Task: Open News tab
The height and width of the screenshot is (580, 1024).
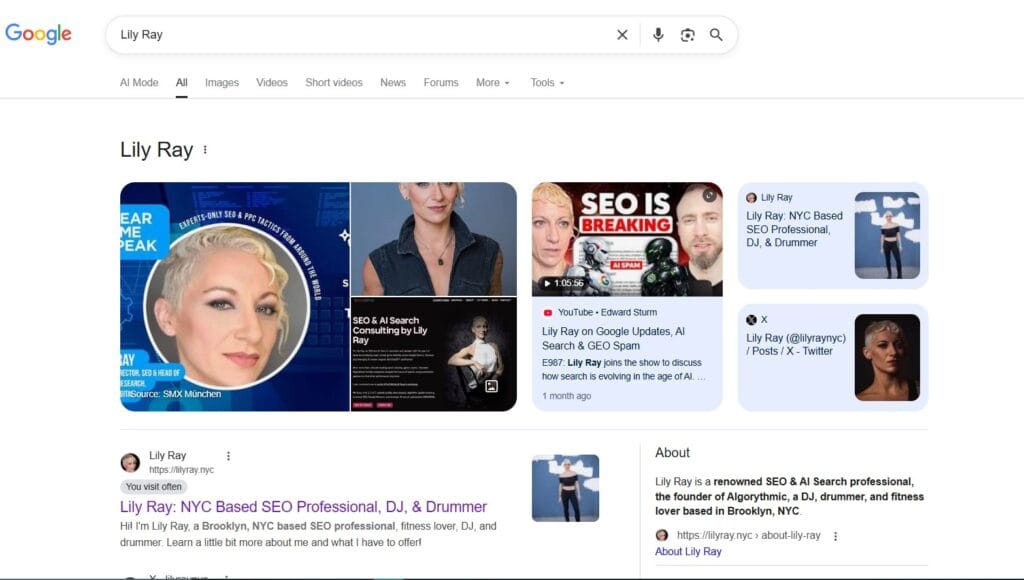Action: click(x=393, y=82)
